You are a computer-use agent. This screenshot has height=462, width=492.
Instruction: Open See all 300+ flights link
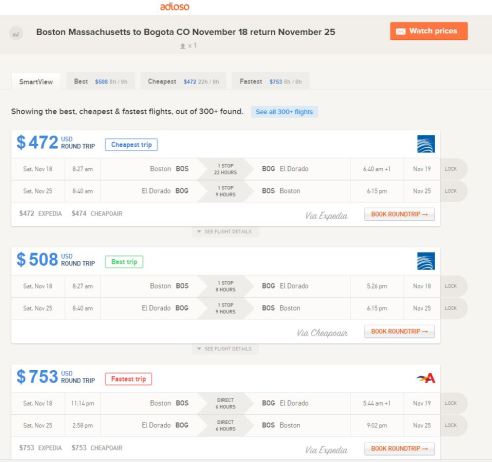point(284,112)
